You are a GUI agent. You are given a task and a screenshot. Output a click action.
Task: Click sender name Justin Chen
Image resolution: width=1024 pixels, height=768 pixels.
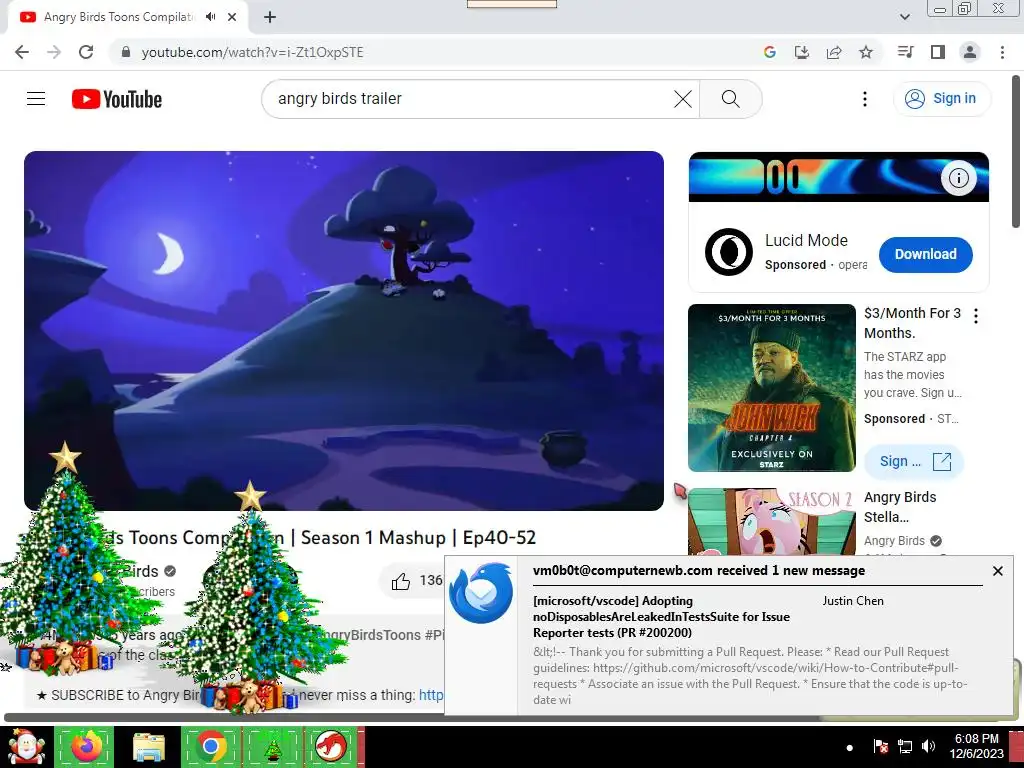[853, 601]
